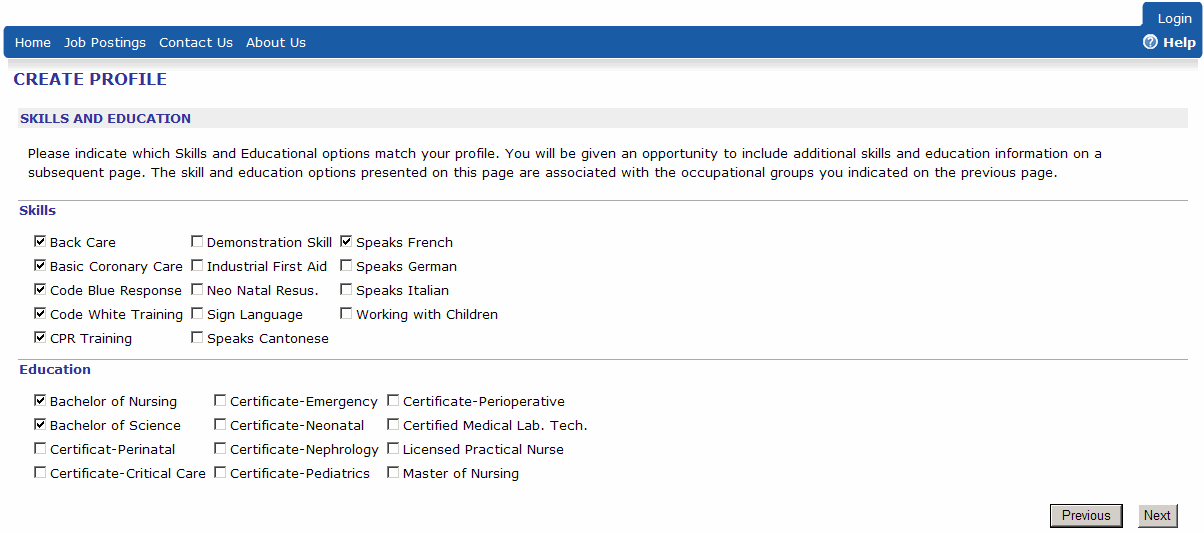Go to the Home menu item
This screenshot has height=533, width=1204.
tap(33, 42)
